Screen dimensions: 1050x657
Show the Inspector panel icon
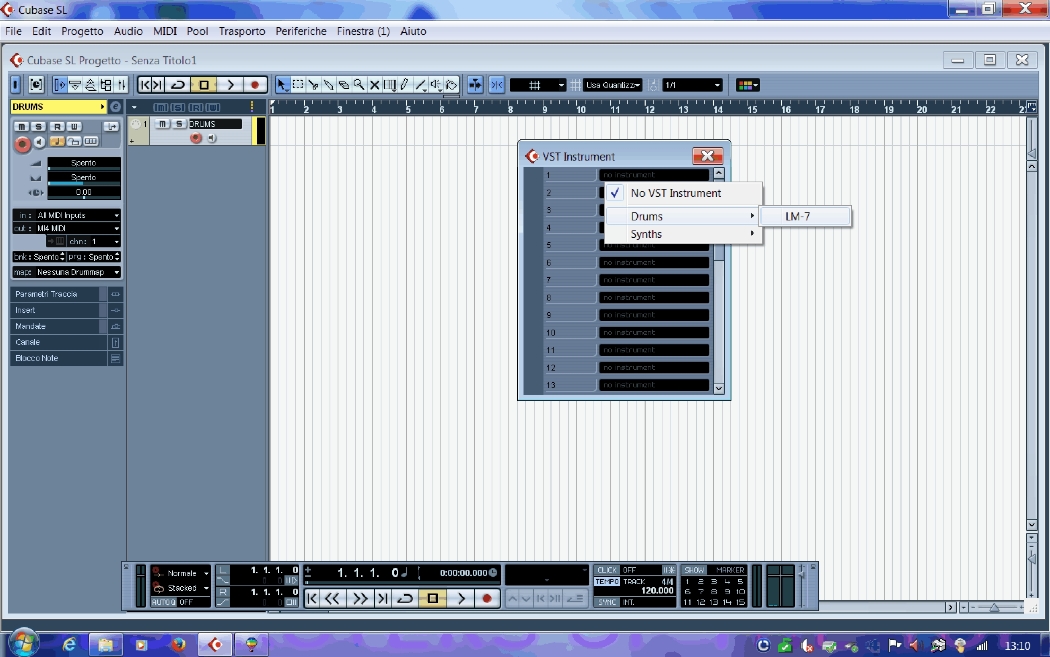(60, 85)
